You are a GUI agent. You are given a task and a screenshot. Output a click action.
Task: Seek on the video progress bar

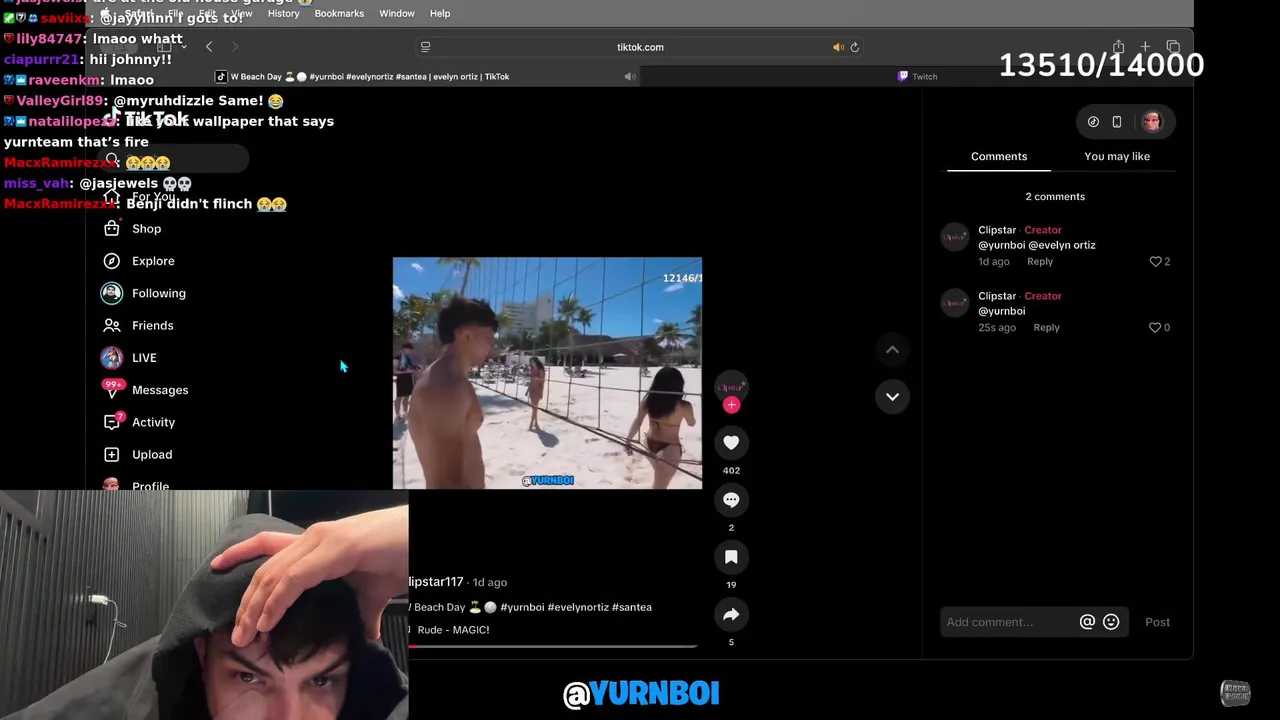[x=552, y=646]
